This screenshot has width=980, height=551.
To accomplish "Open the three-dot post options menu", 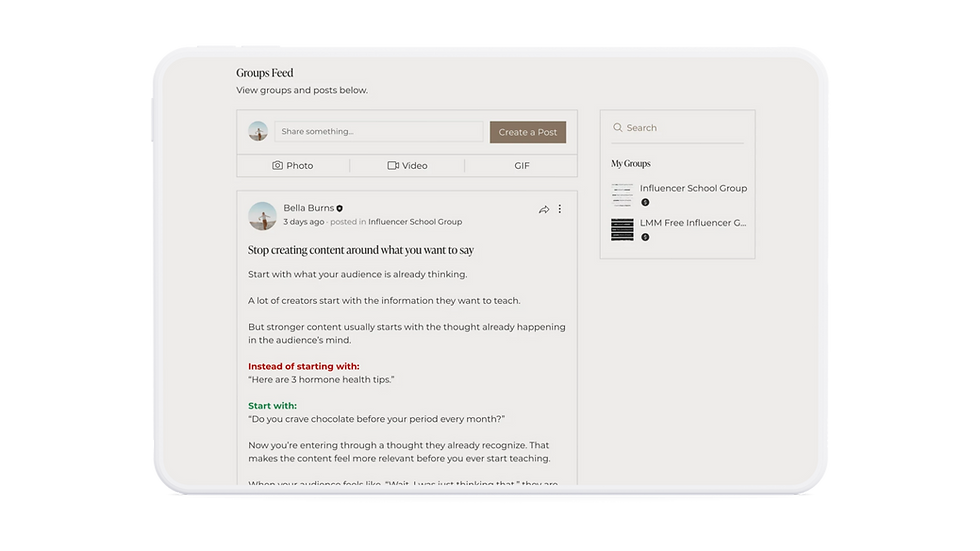I will point(559,209).
